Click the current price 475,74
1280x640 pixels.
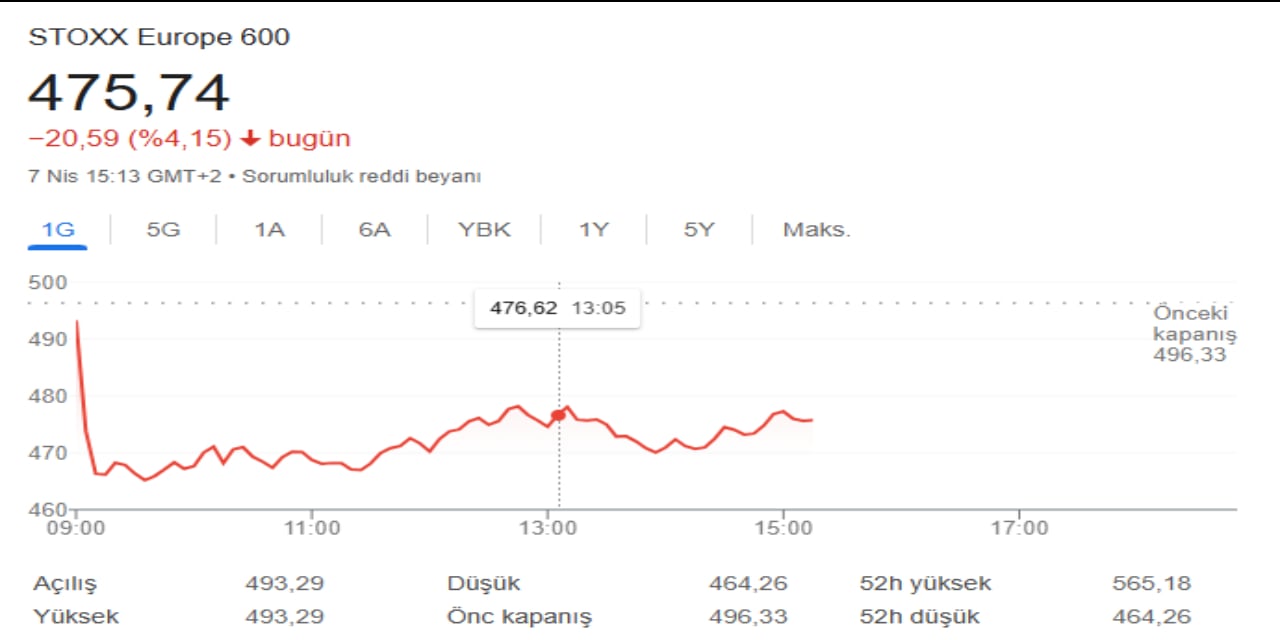(x=128, y=93)
